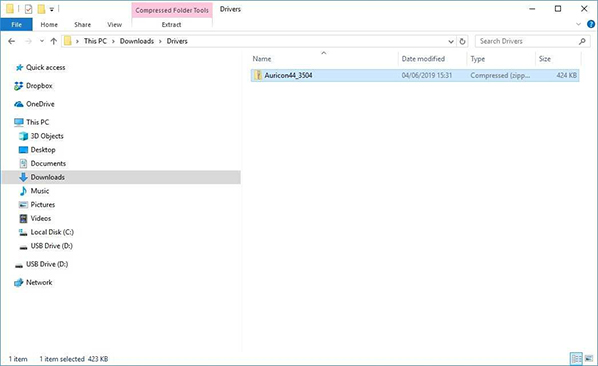
Task: Click the Compressed (zipp... type cell
Action: click(500, 75)
